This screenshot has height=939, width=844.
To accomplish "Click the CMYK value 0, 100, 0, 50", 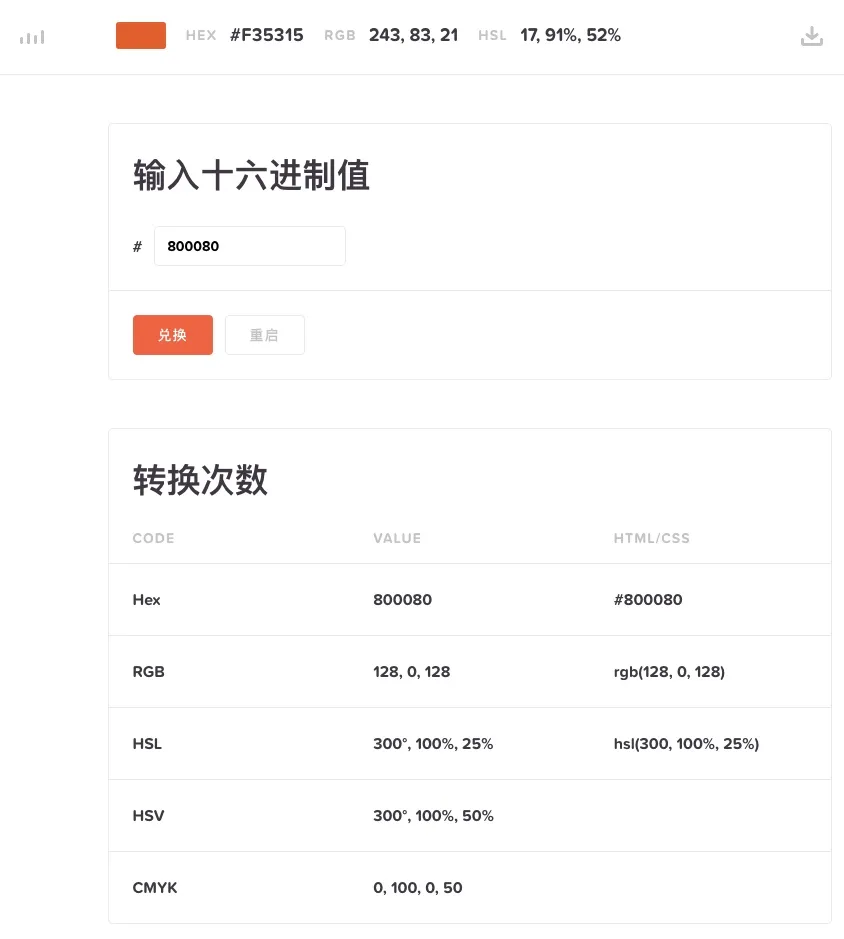I will click(417, 888).
